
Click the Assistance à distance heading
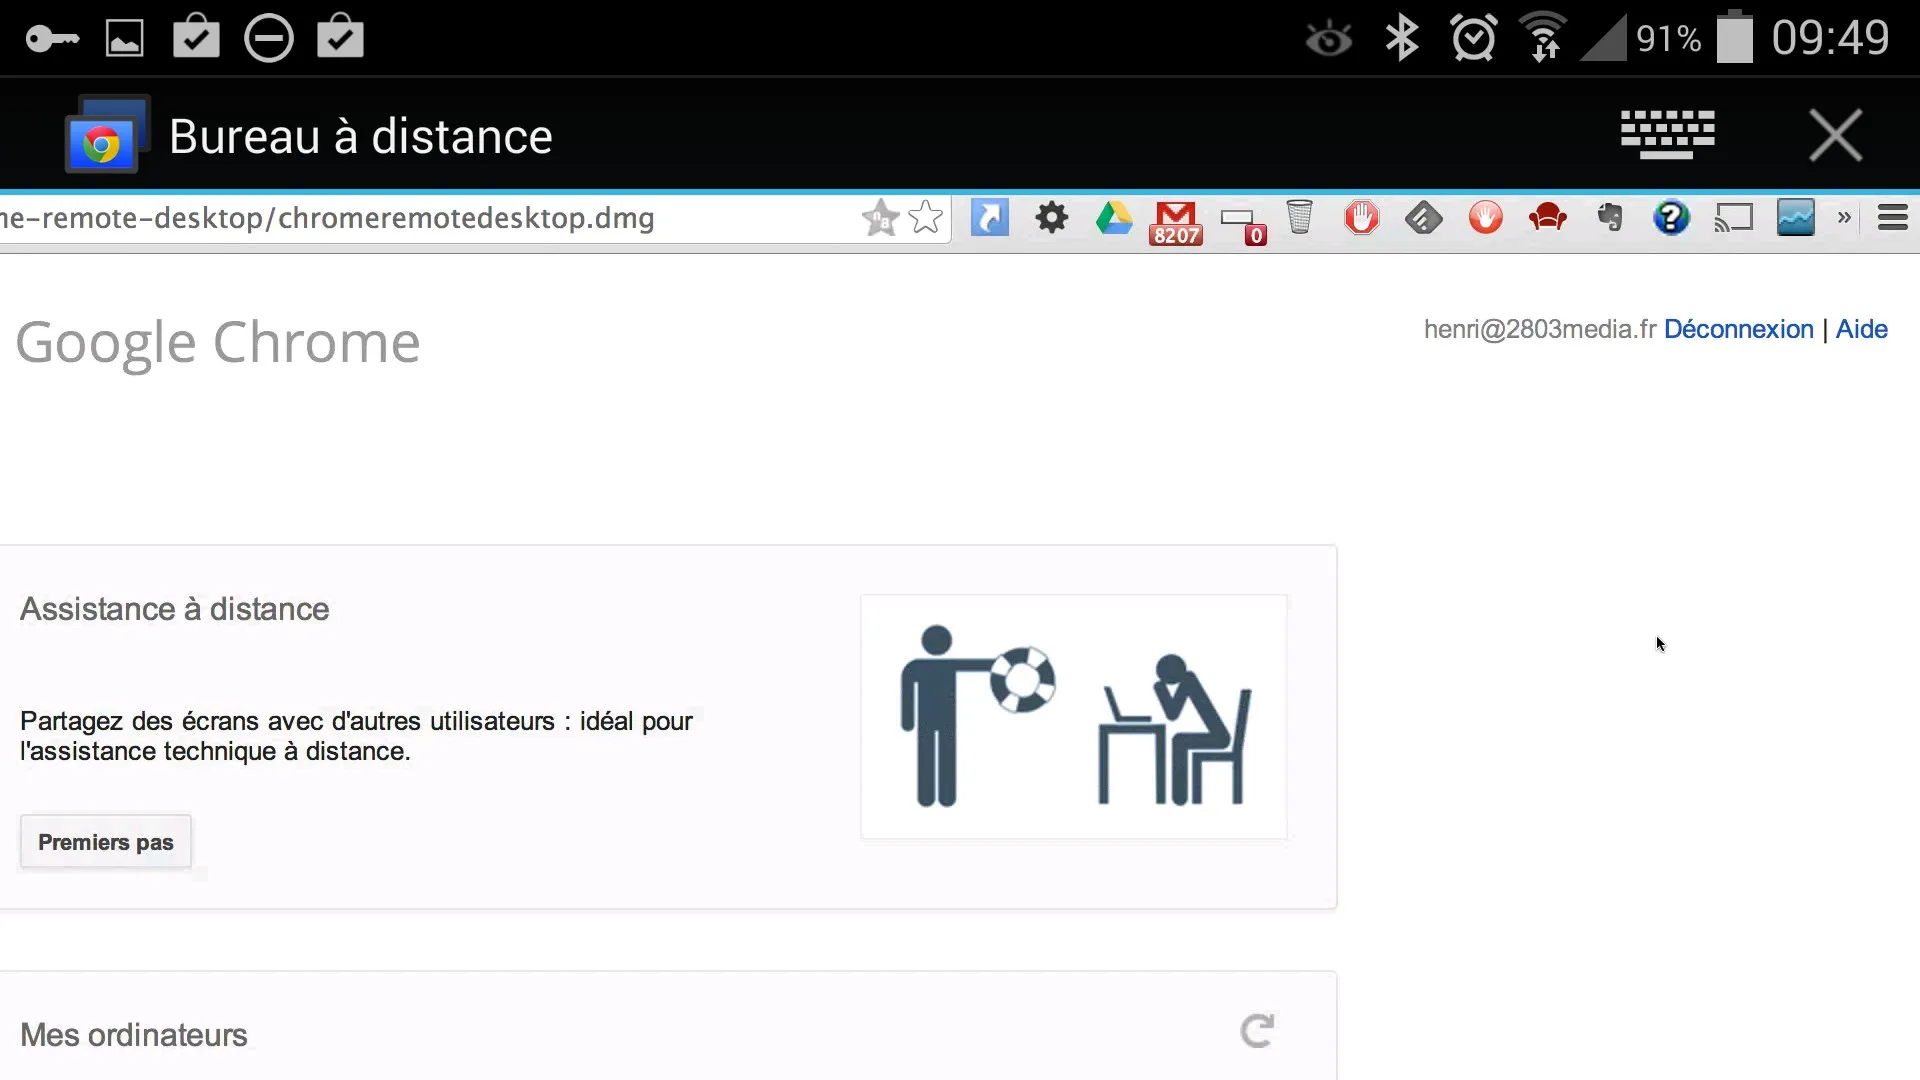click(x=175, y=609)
